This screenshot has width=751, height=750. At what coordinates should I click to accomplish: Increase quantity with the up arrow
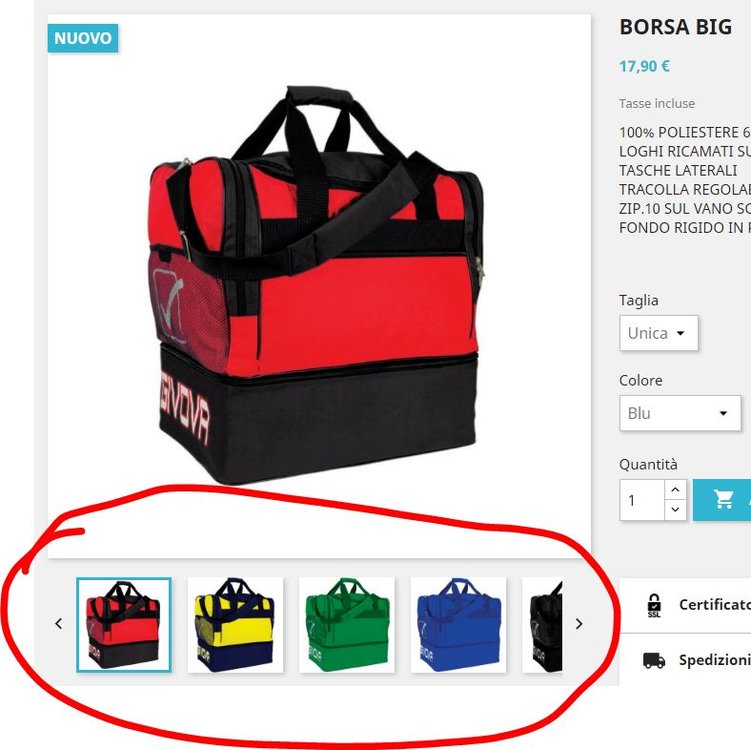675,489
